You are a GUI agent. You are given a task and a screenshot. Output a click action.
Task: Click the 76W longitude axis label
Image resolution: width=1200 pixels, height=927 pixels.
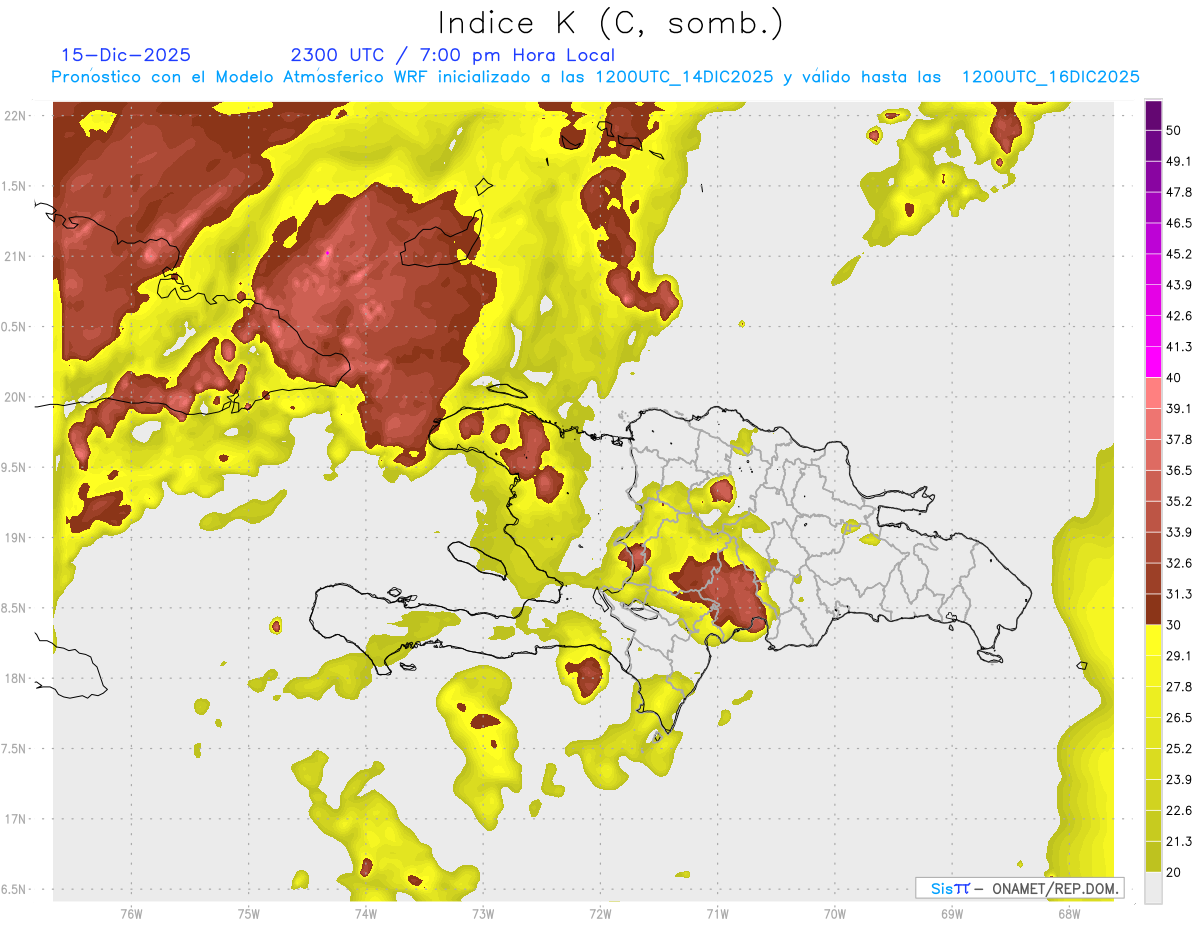point(131,913)
